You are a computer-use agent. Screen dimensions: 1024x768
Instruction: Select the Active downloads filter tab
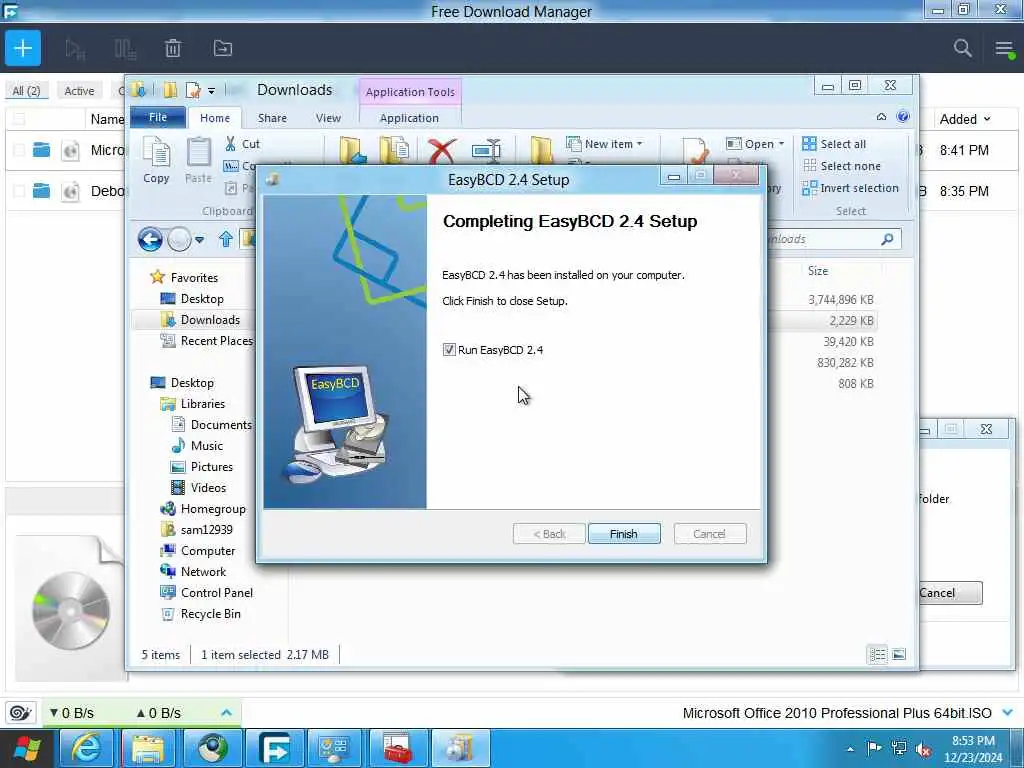tap(79, 91)
